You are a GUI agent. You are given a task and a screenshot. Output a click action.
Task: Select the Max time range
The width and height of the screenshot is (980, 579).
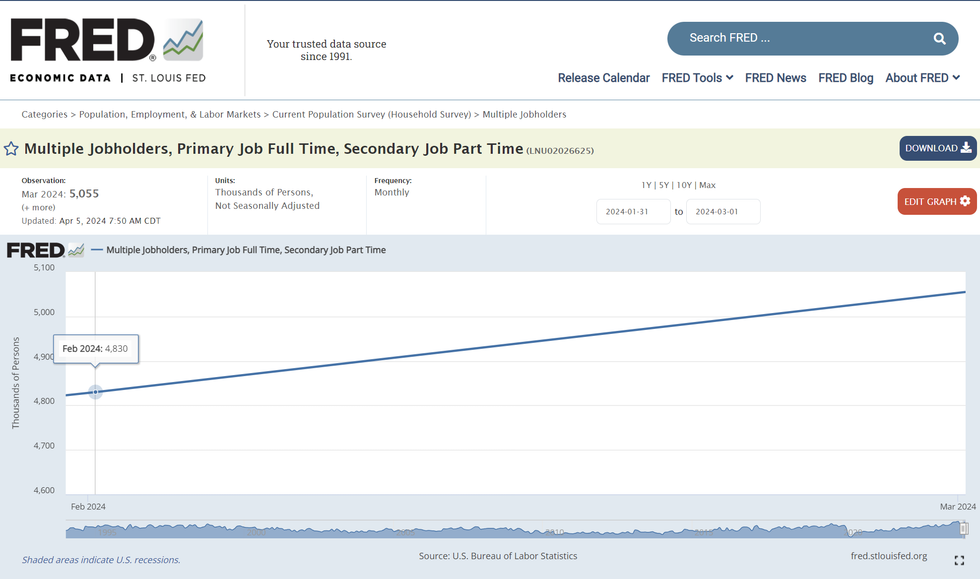click(x=707, y=185)
